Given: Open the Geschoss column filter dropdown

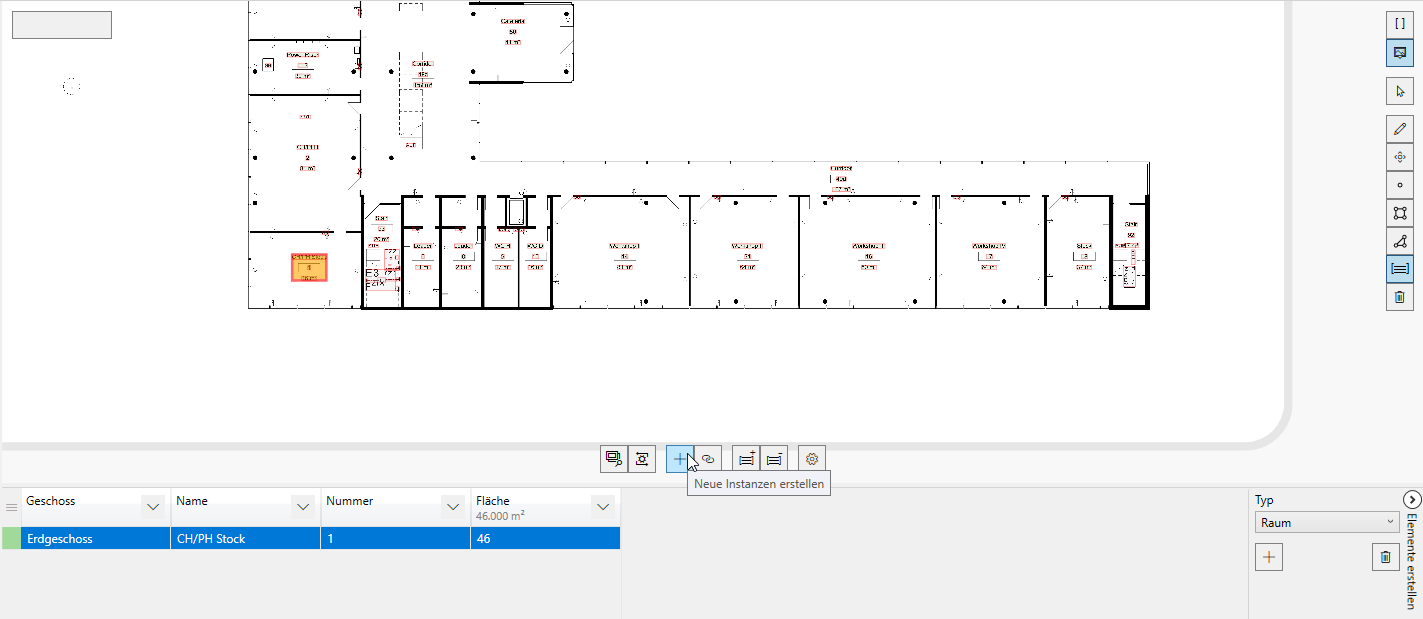Looking at the screenshot, I should 153,507.
